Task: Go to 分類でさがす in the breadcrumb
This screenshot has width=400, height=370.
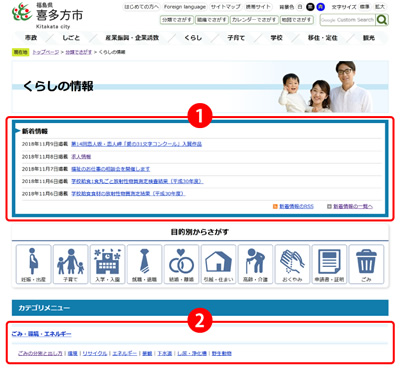Action: [x=79, y=52]
